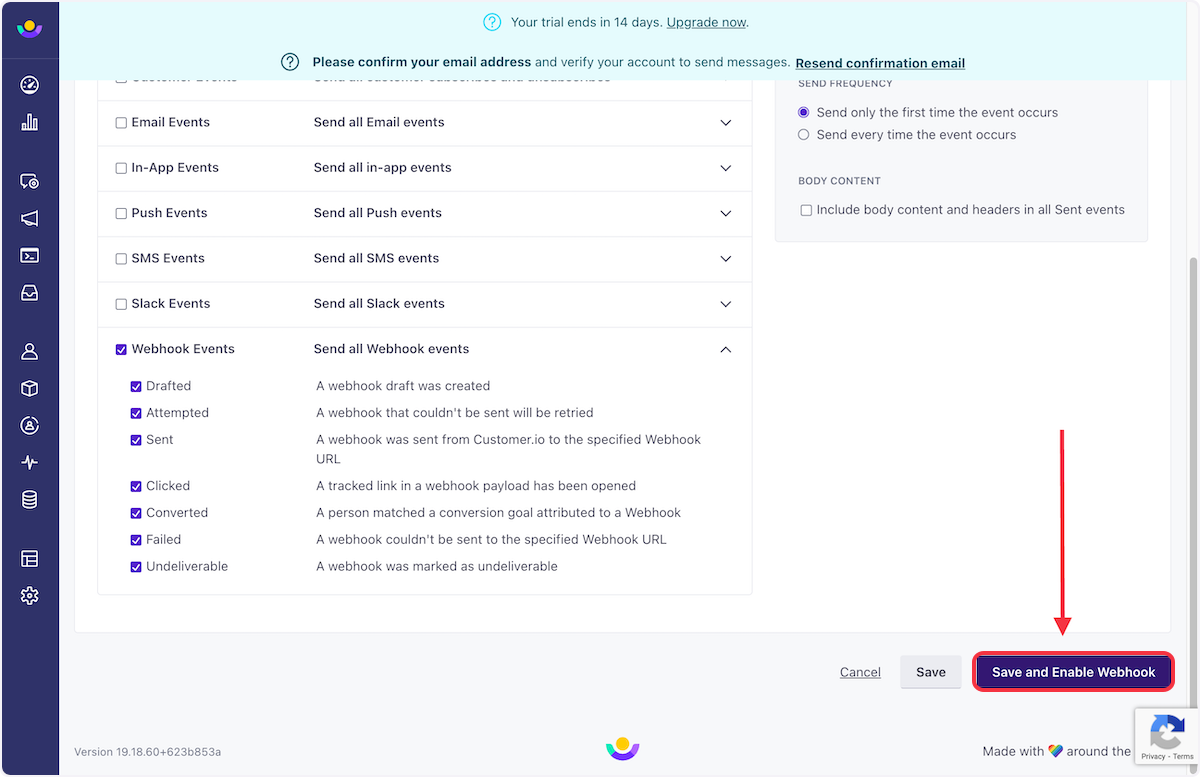Click 'Send all in-app events' text
This screenshot has width=1200, height=777.
(x=383, y=168)
